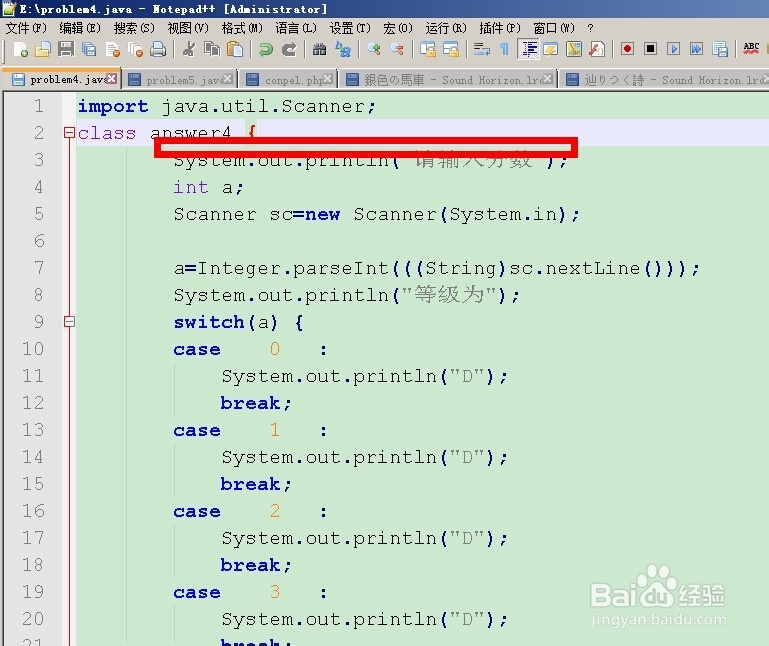Toggle the indent guide icon

click(528, 50)
